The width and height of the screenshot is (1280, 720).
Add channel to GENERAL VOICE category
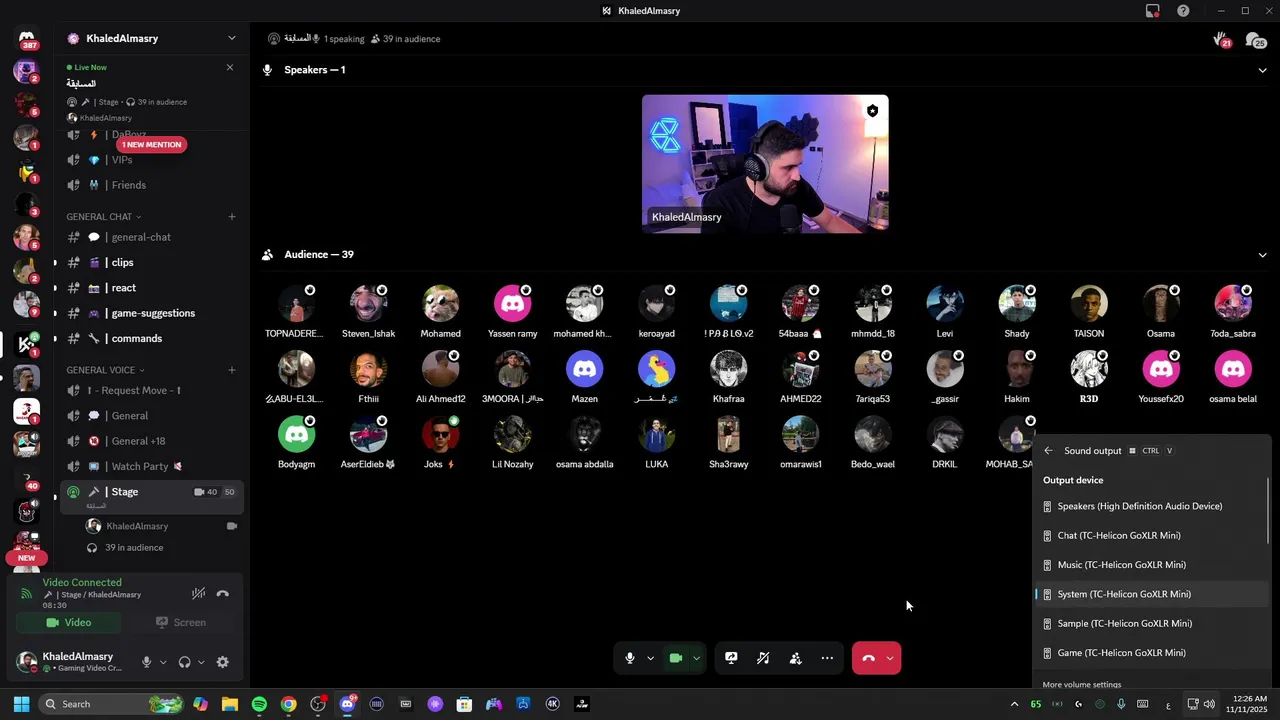[x=232, y=370]
